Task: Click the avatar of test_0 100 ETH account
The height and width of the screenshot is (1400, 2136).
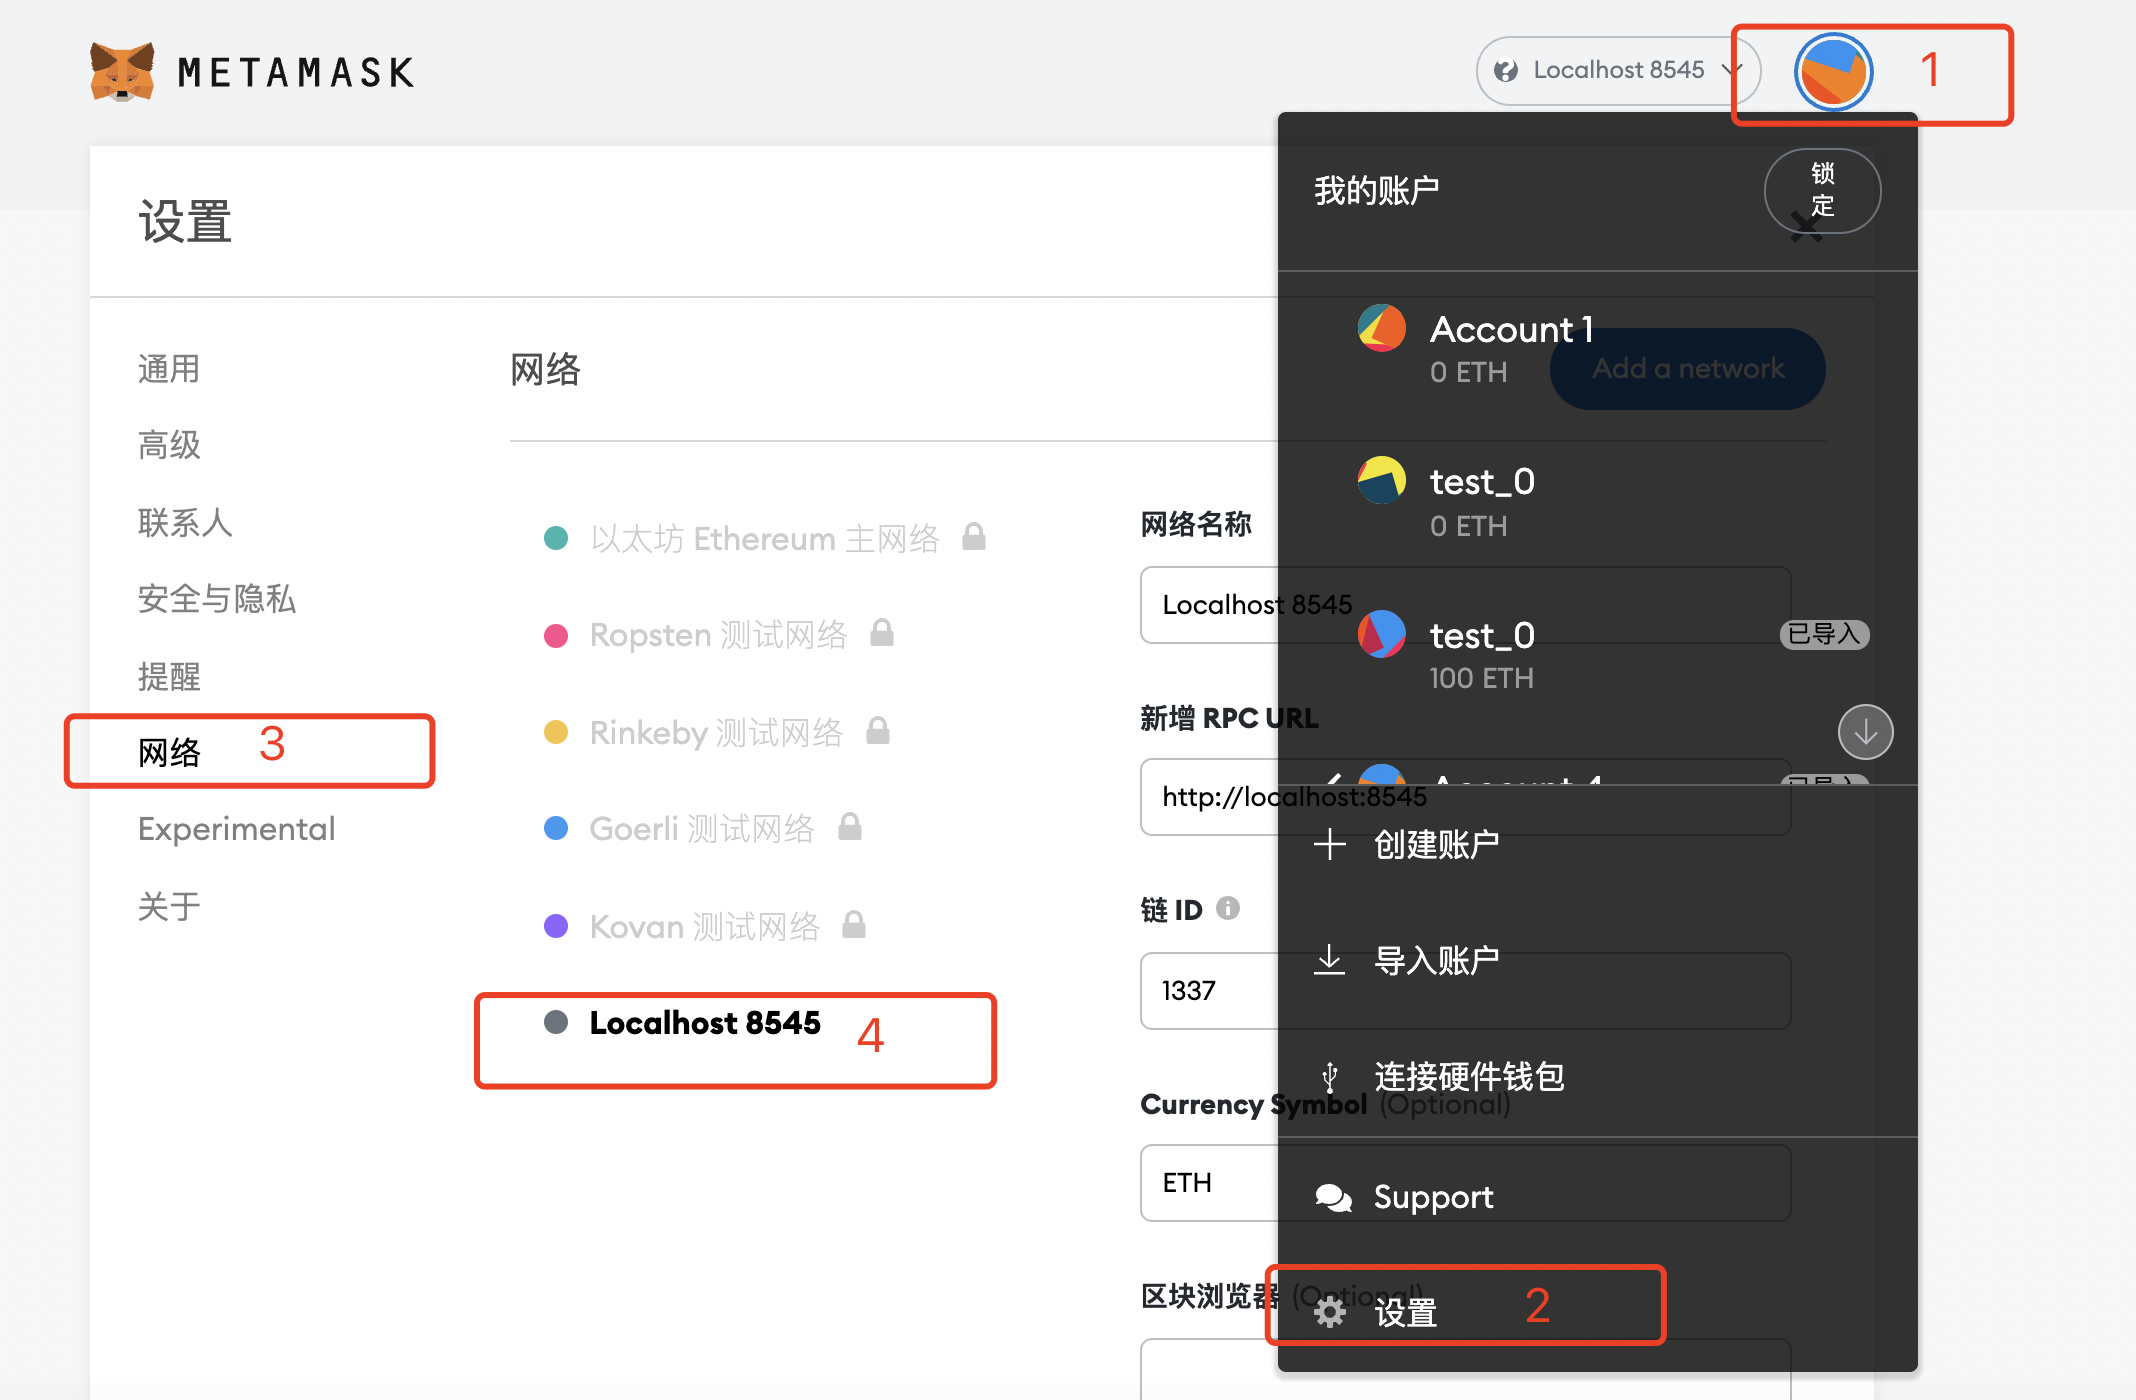Action: point(1382,634)
